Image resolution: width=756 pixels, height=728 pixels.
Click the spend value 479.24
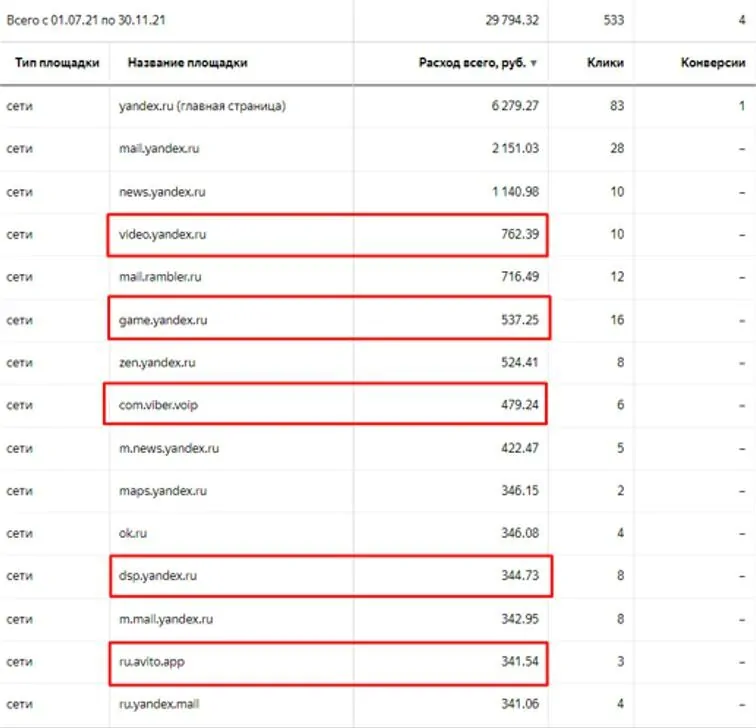pos(520,405)
